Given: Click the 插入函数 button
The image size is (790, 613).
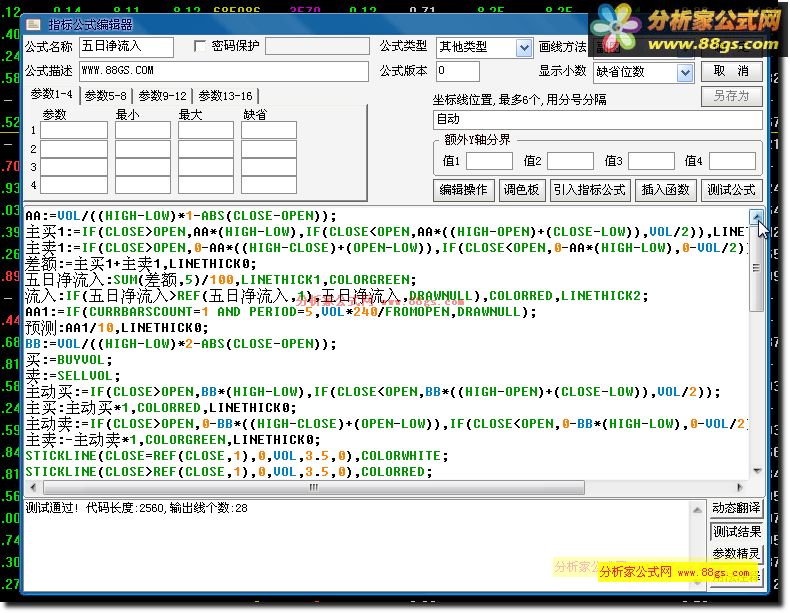Looking at the screenshot, I should tap(666, 190).
